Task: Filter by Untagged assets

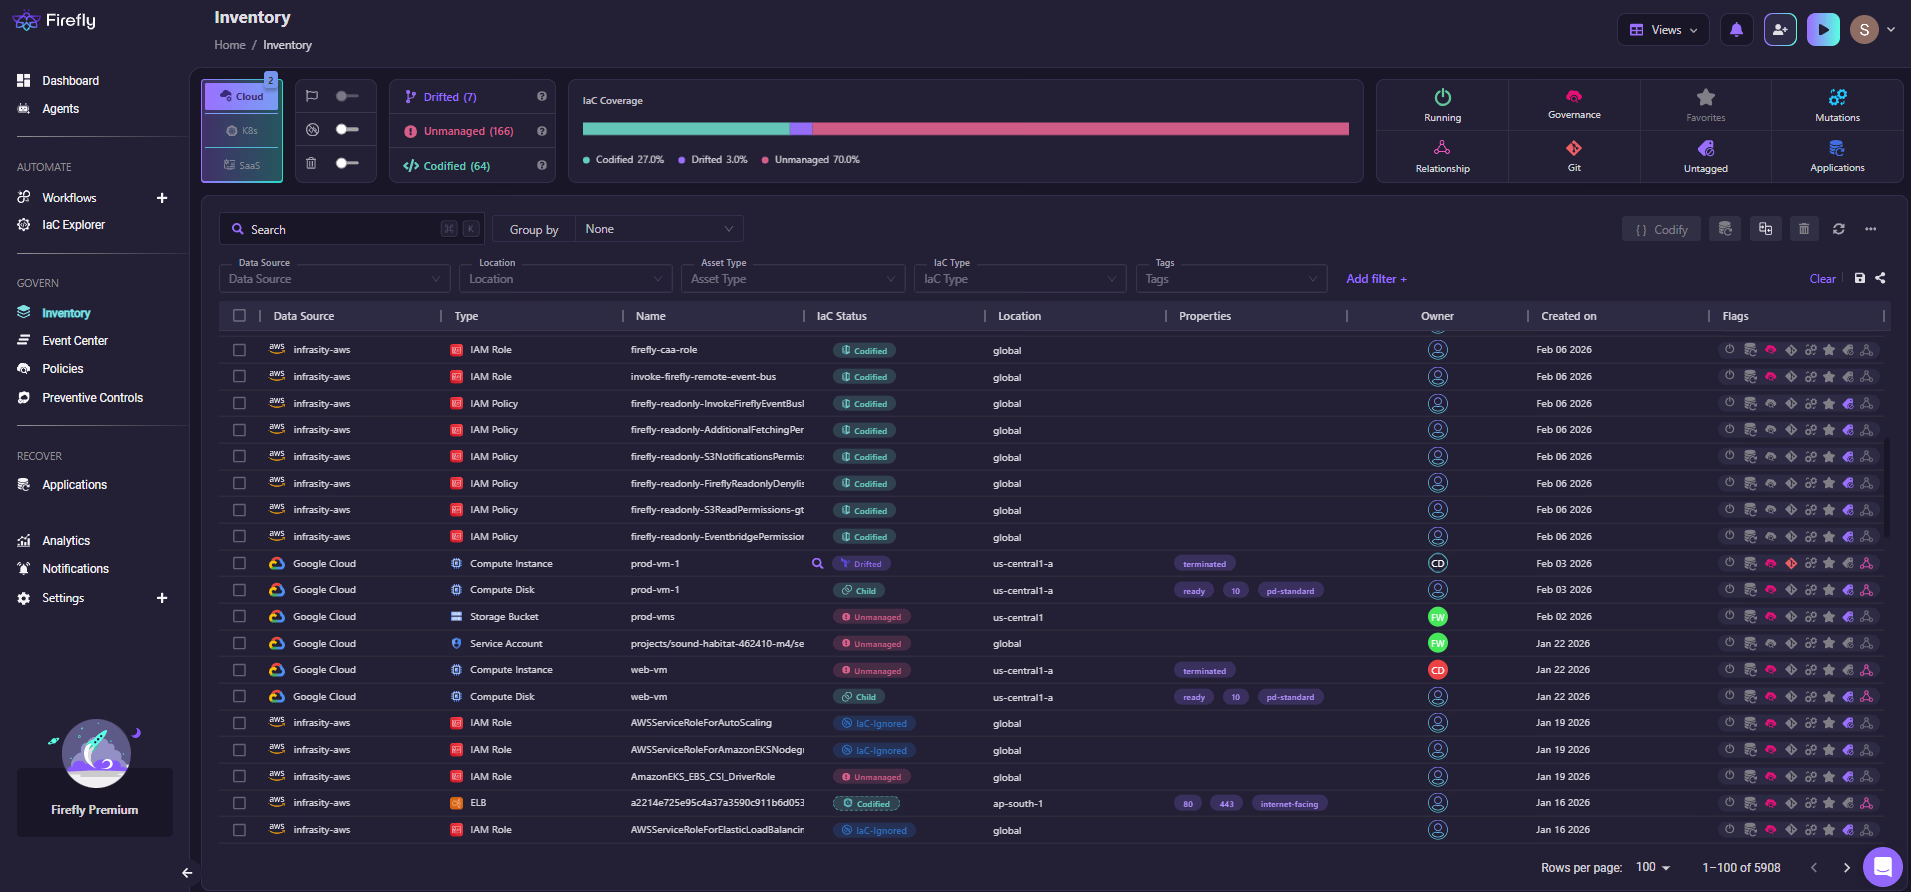Action: (1705, 156)
